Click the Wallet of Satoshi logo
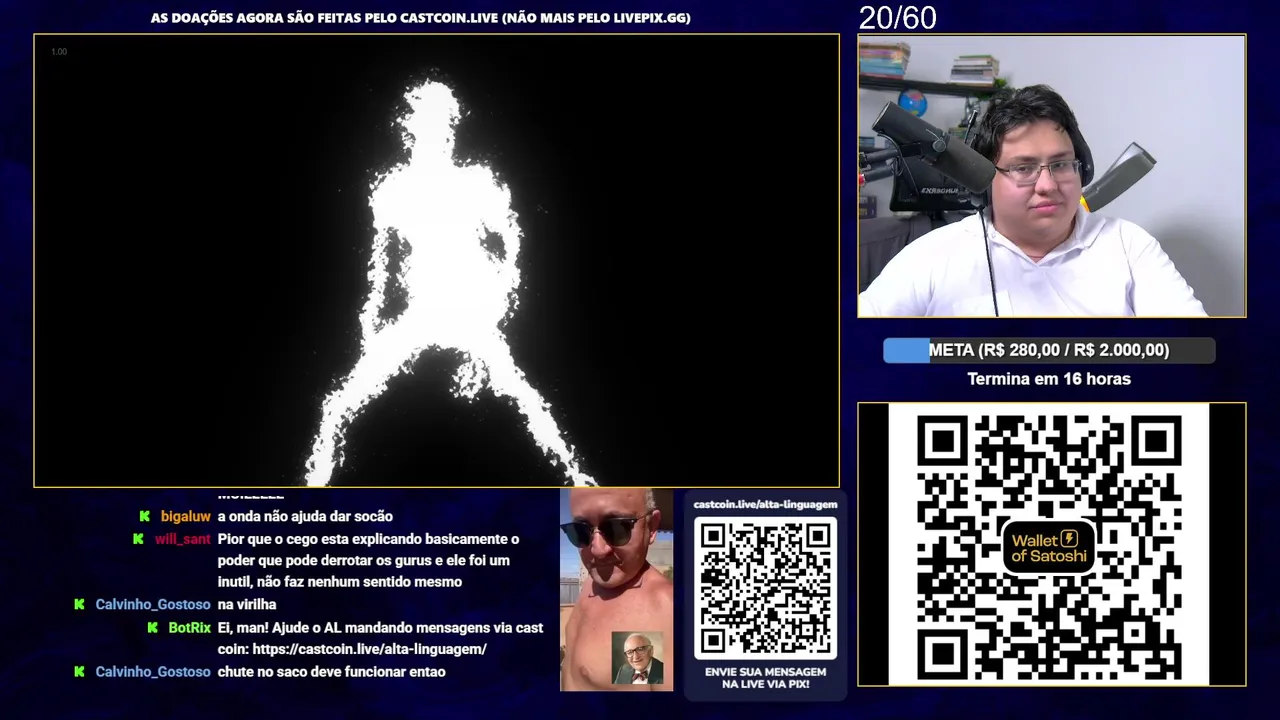The image size is (1280, 720). (x=1048, y=546)
